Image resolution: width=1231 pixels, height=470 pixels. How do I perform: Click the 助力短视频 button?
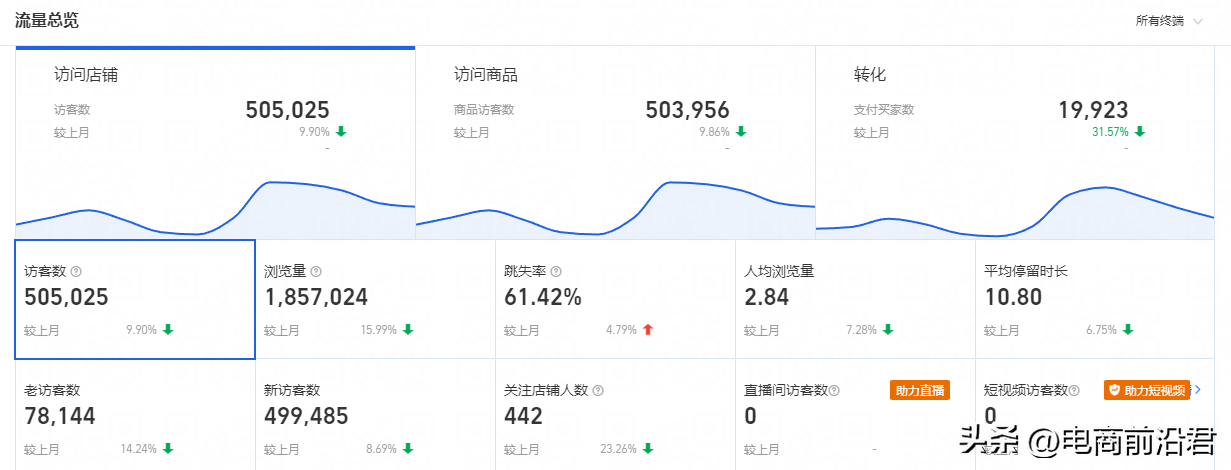tap(1147, 390)
